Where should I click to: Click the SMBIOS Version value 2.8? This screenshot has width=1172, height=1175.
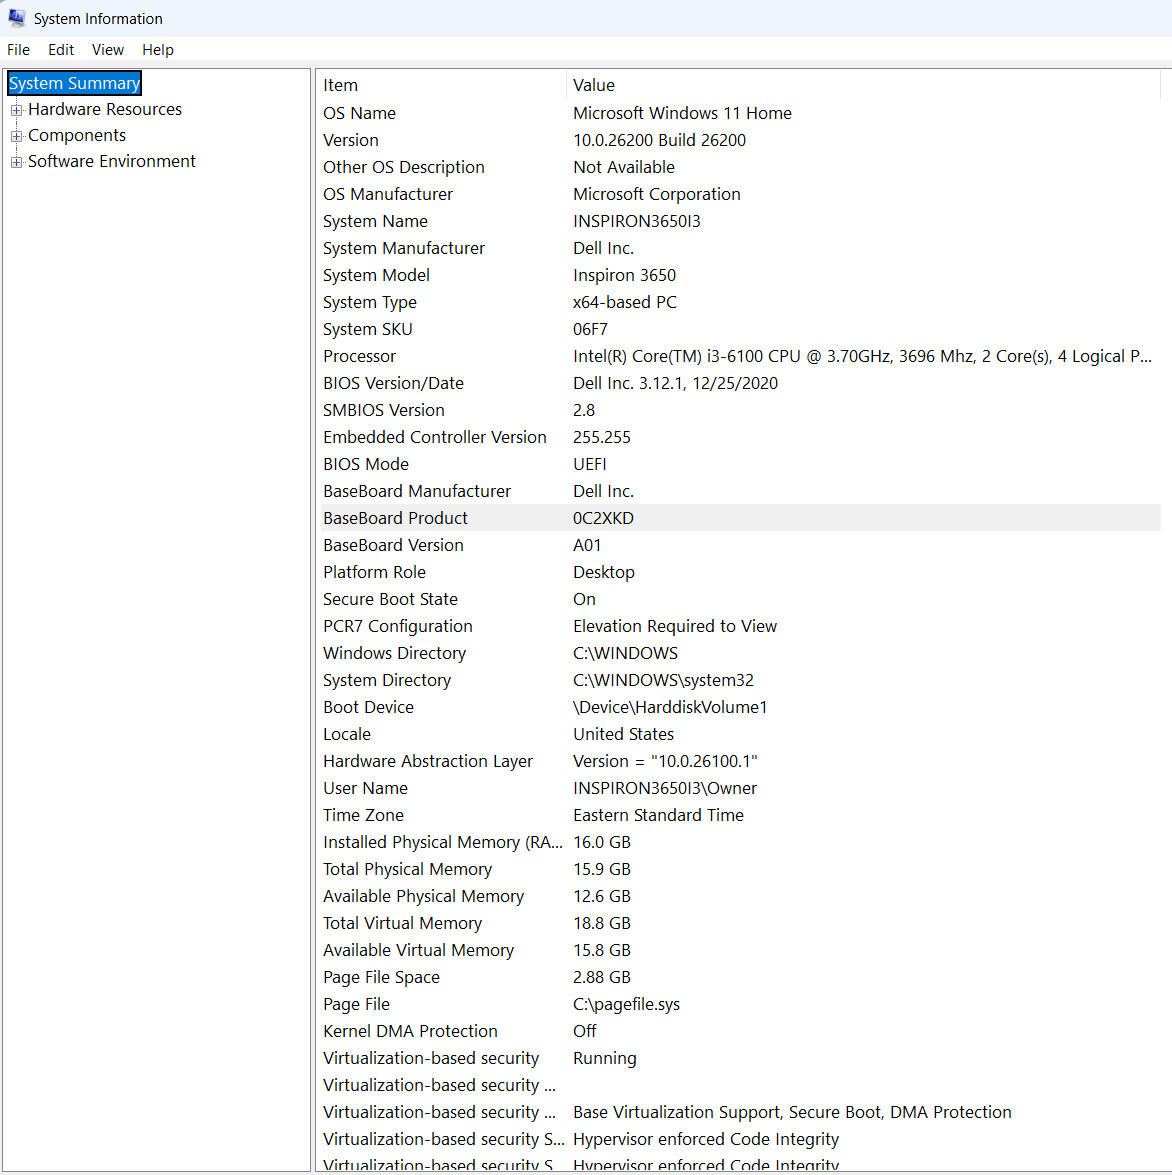584,410
